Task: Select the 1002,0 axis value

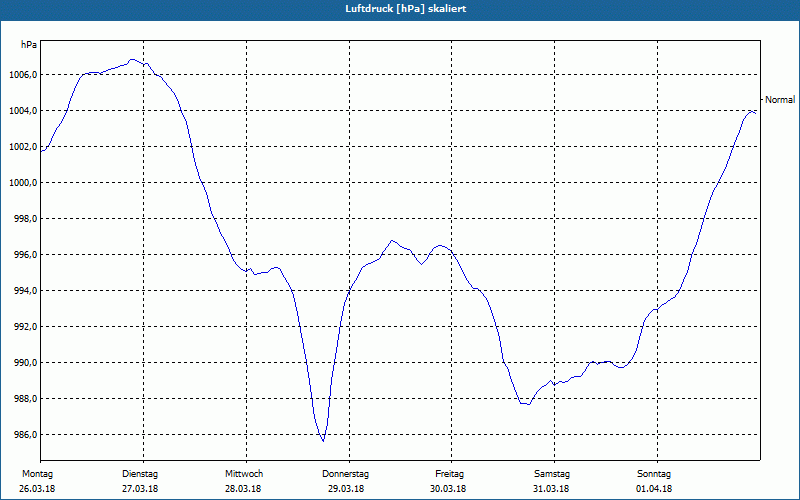Action: tap(23, 147)
